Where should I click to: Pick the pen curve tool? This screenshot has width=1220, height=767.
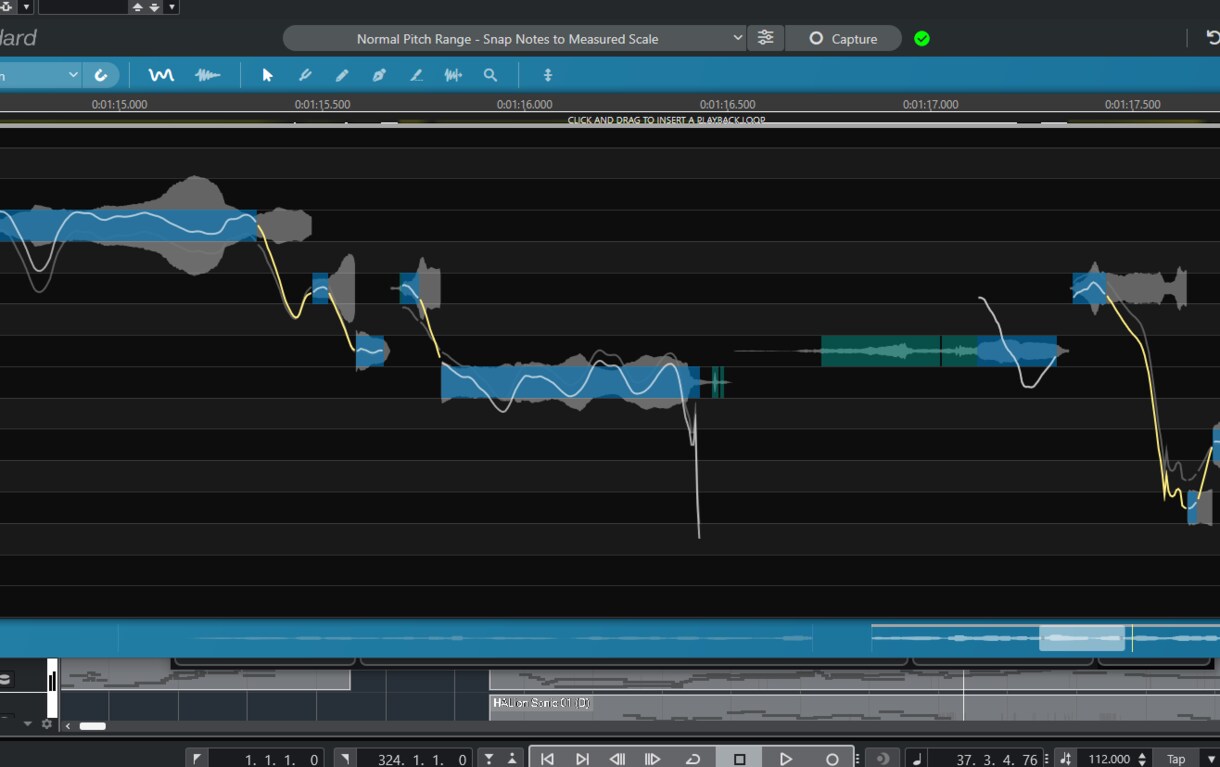point(379,75)
